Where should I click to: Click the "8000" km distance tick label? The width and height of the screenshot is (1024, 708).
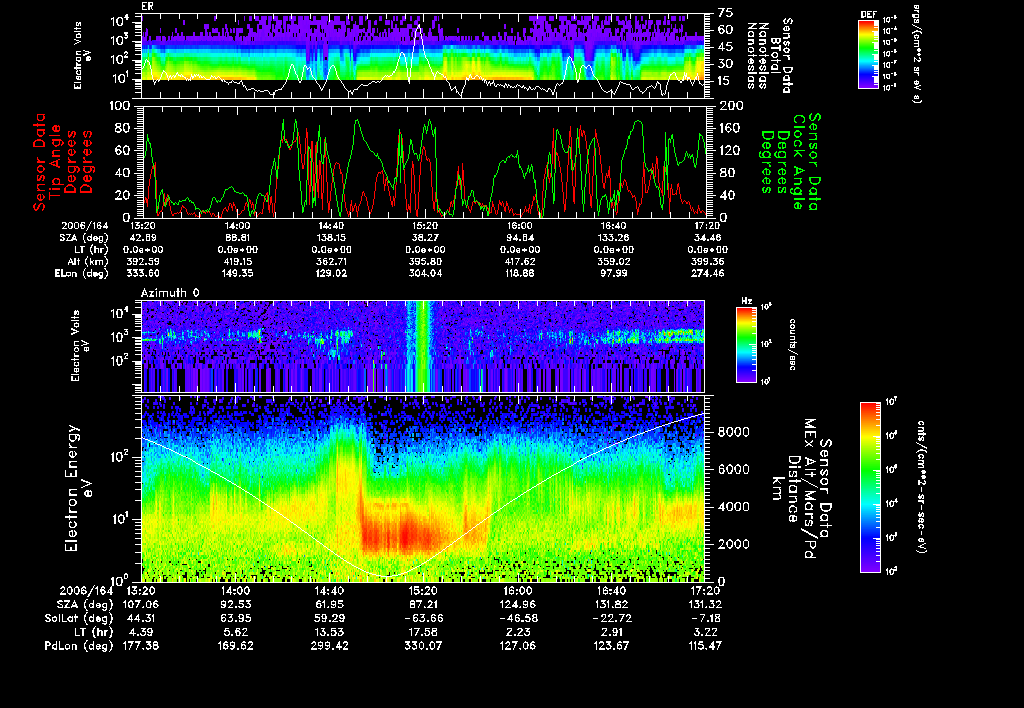[733, 432]
